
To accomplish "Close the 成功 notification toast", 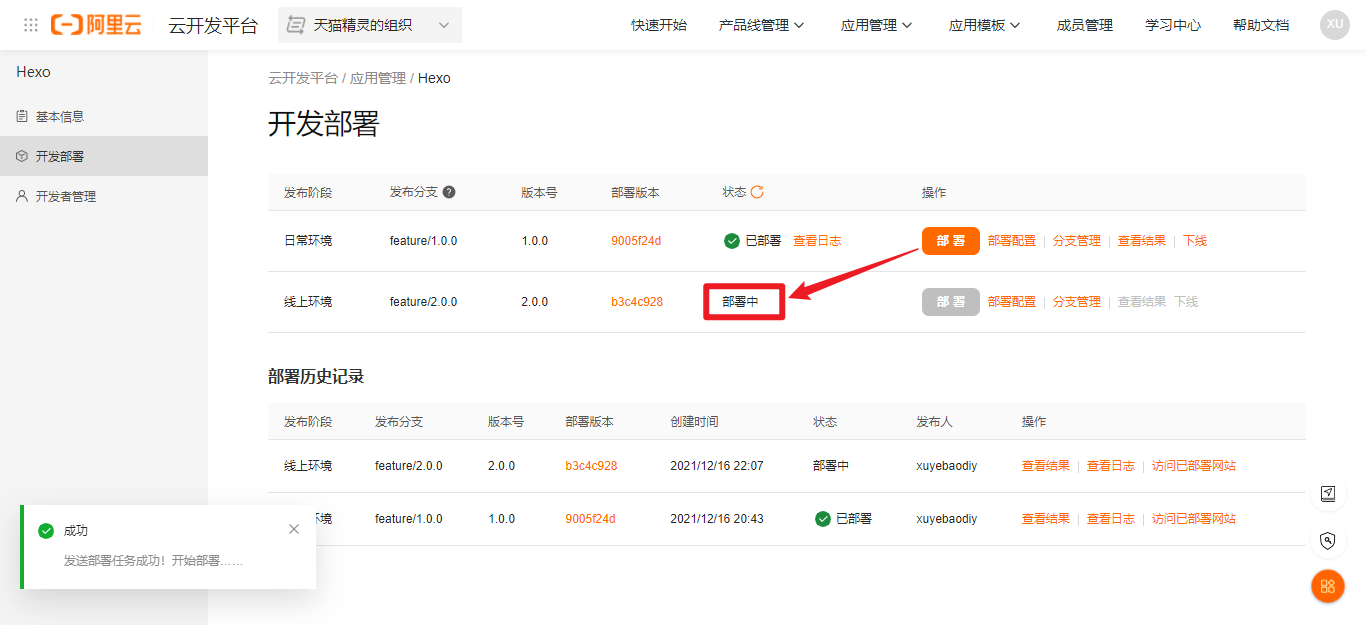I will (x=294, y=529).
